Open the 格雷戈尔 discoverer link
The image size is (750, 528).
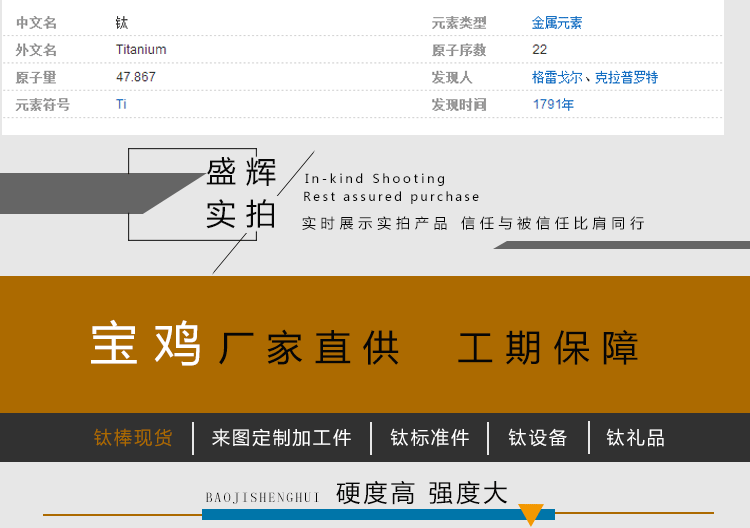coord(557,77)
